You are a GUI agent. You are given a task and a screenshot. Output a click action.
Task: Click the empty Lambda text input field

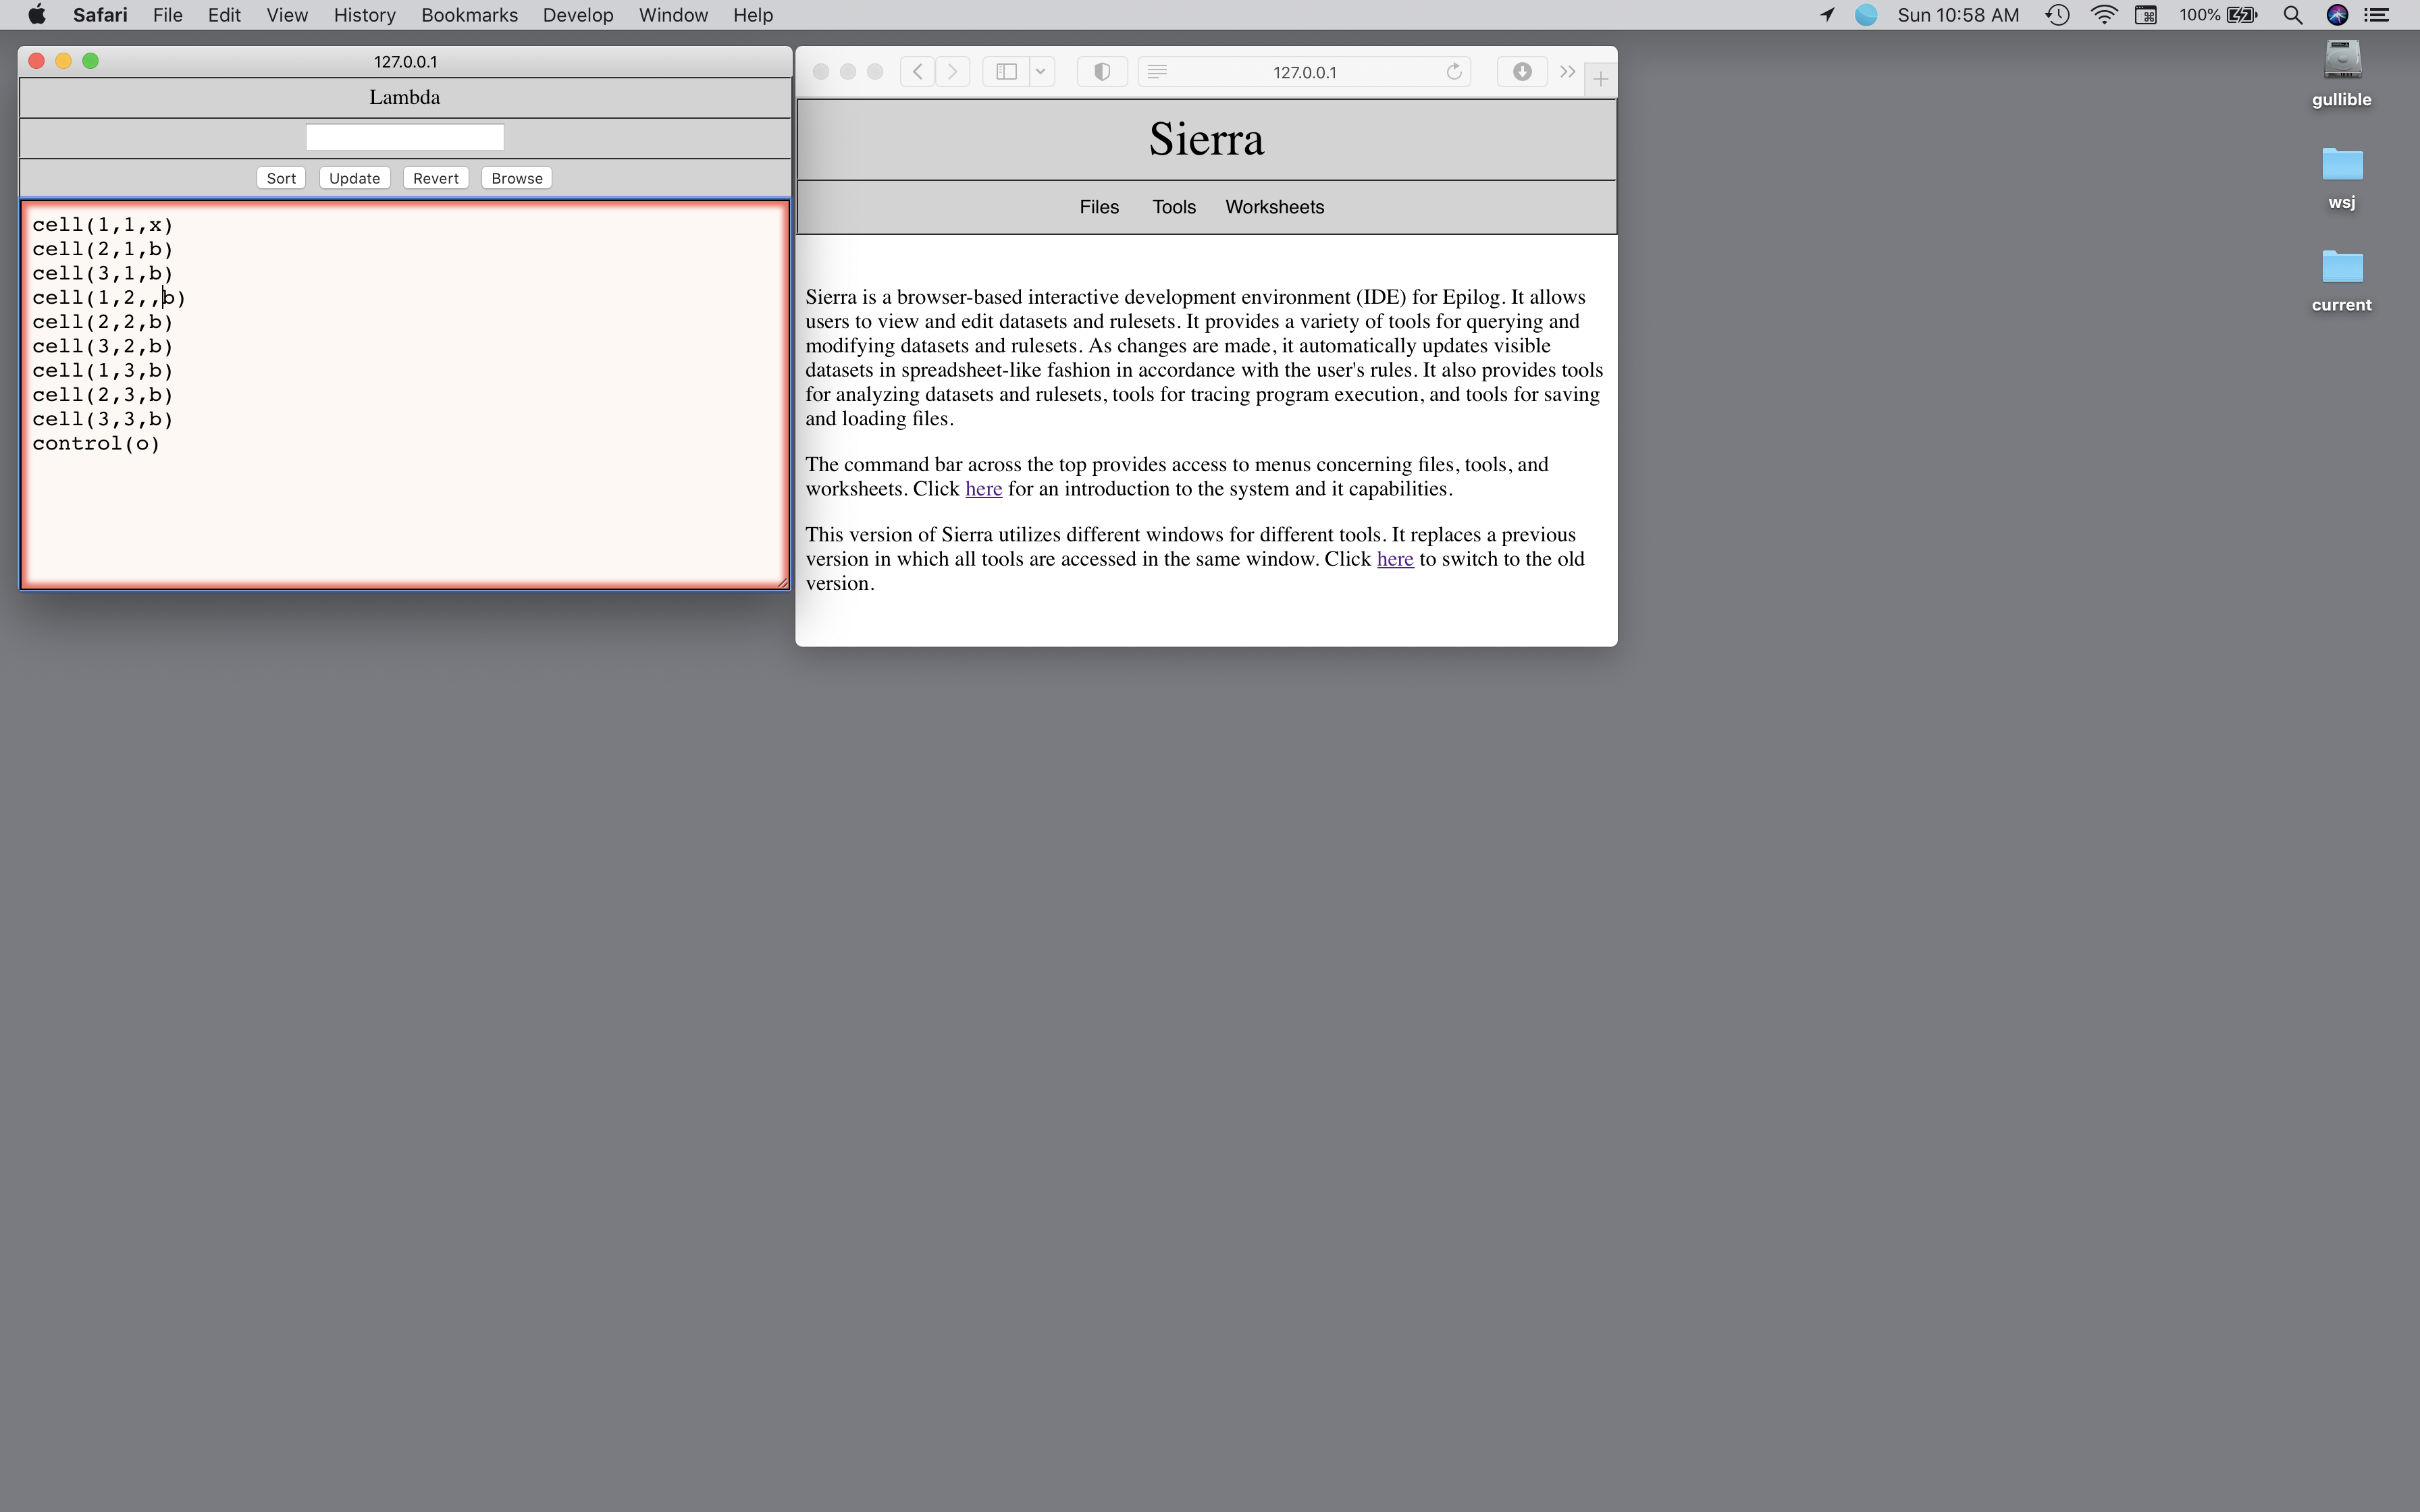click(x=404, y=137)
